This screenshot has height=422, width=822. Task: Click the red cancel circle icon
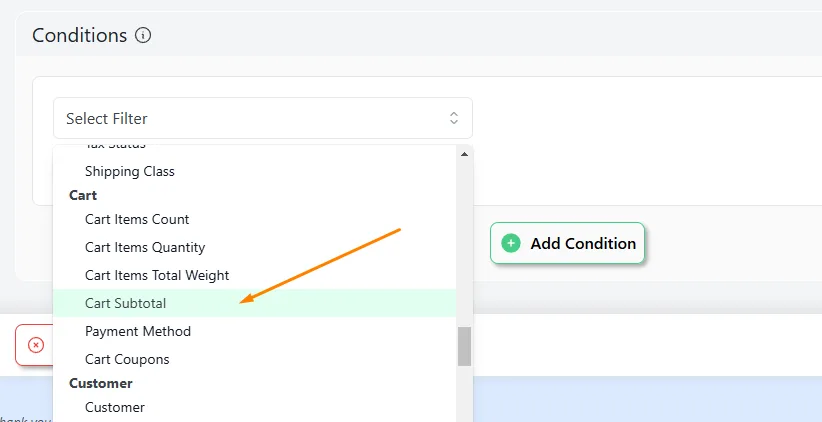(36, 345)
